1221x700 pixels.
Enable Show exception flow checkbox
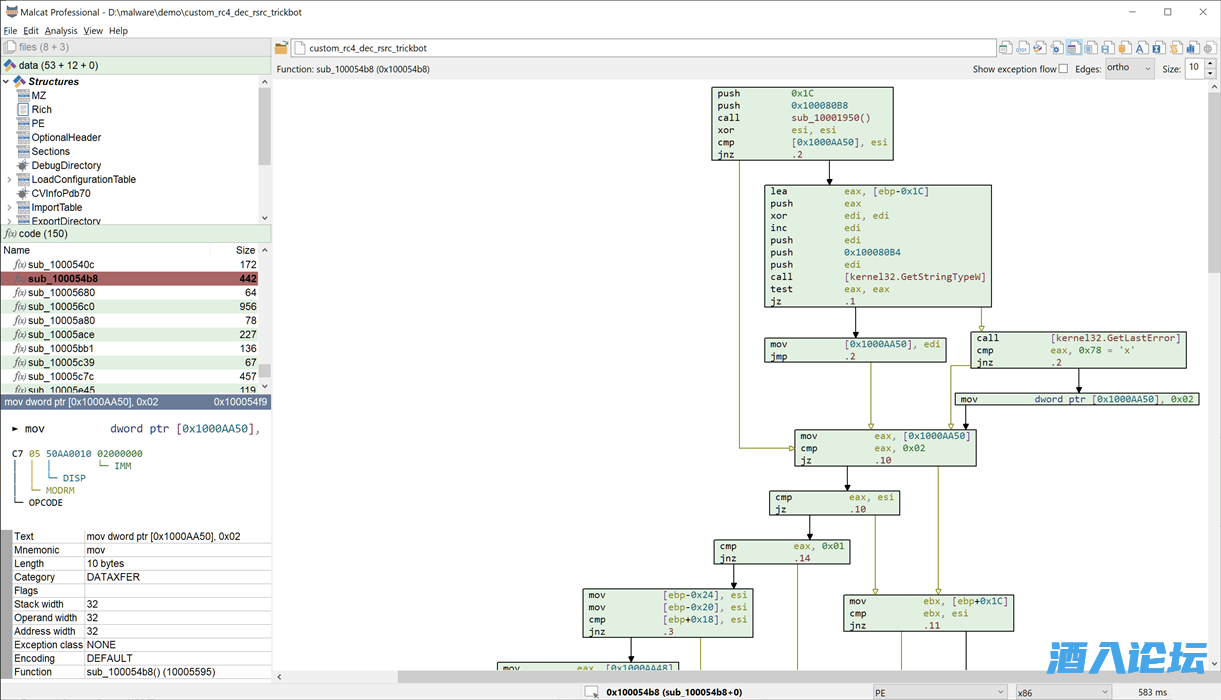coord(1063,69)
